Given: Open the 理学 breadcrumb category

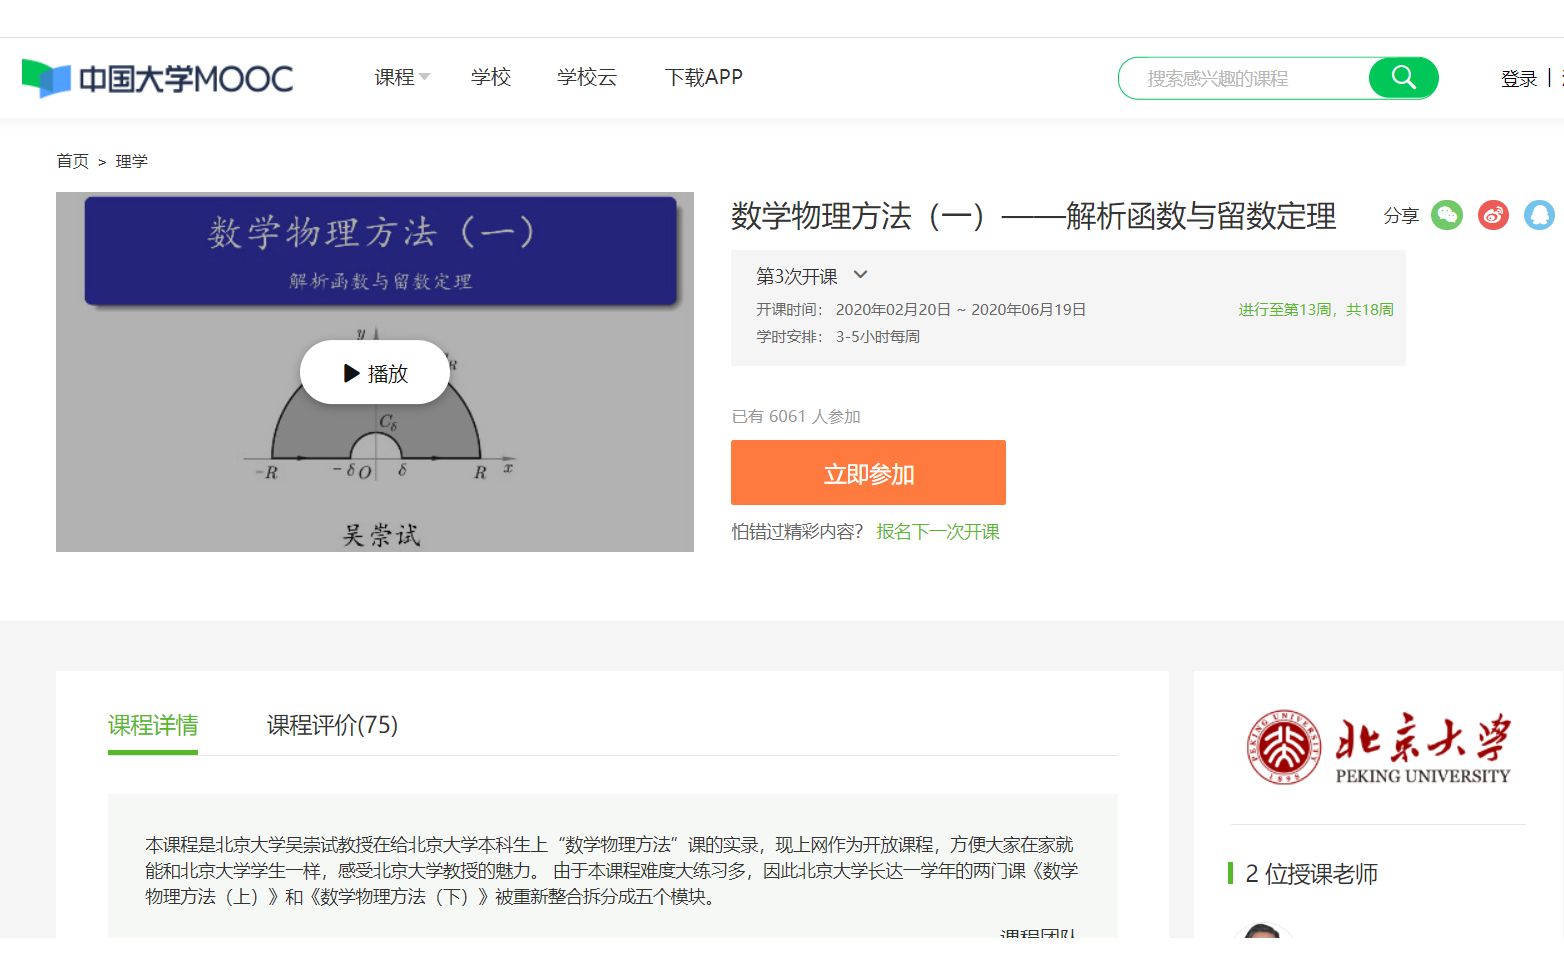Looking at the screenshot, I should coord(131,161).
